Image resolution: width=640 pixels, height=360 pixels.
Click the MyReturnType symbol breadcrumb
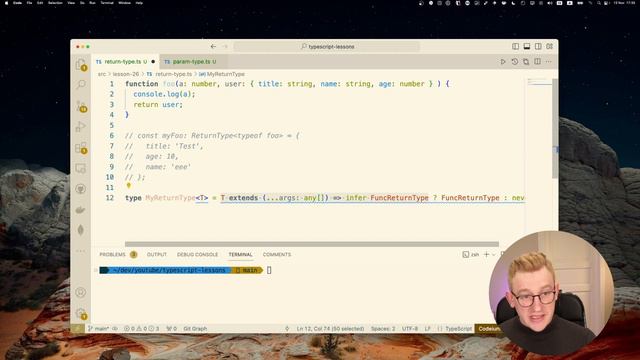click(x=225, y=74)
